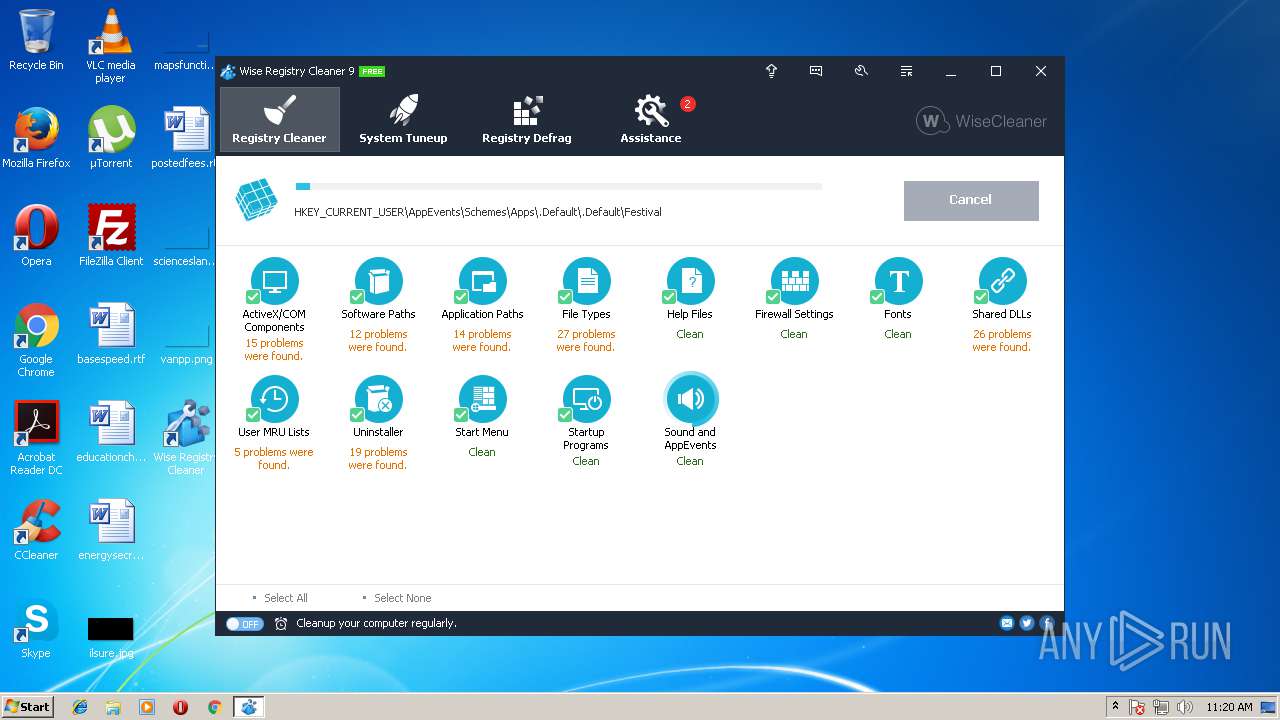The image size is (1280, 720).
Task: Select the ActiveX/COM Components category icon
Action: coord(274,281)
